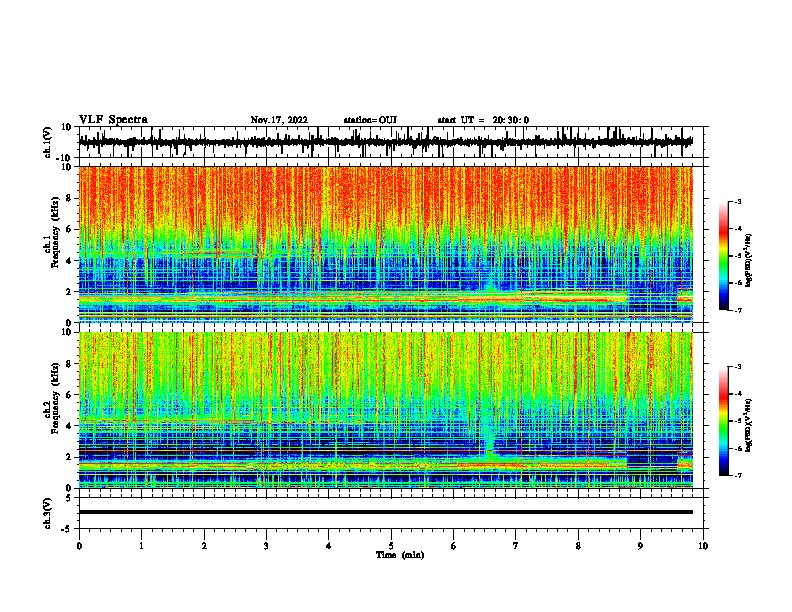Viewport: 792px width, 612px height.
Task: Click the ch.1 color scale bar
Action: point(723,256)
